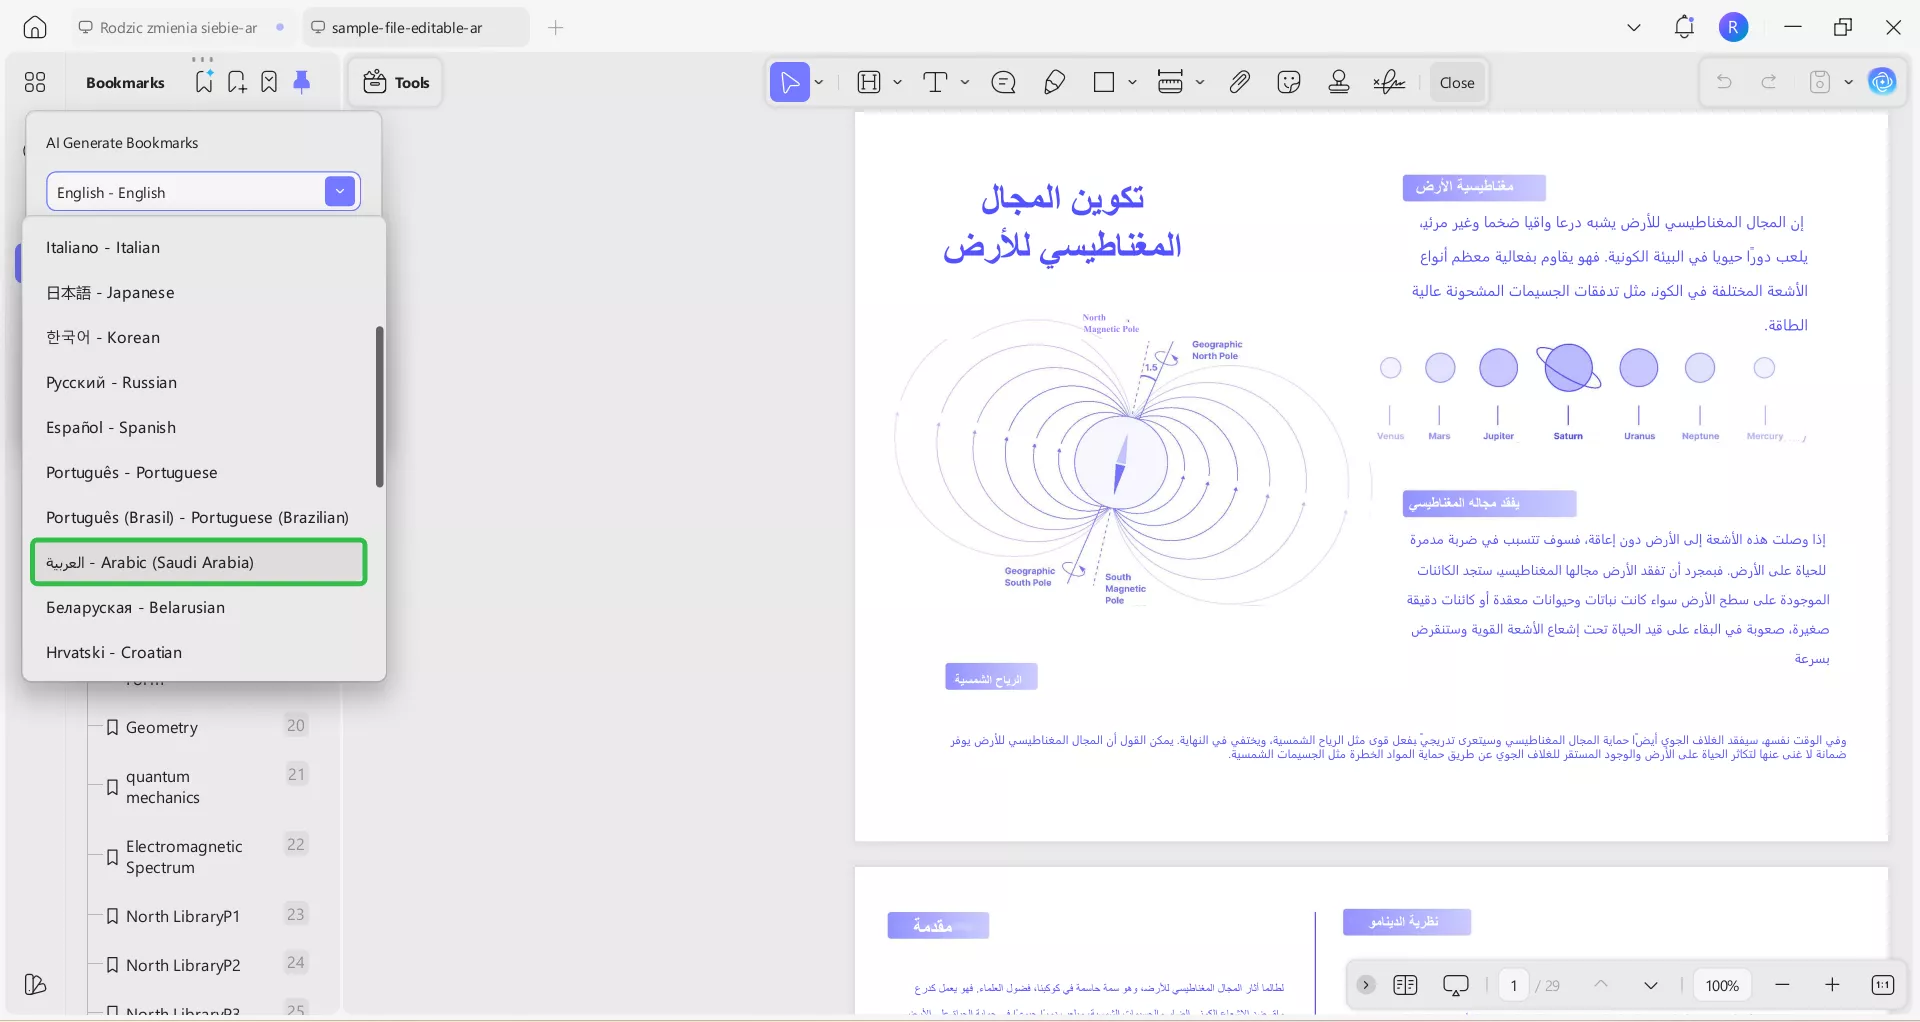Click the 1:1 actual size button
This screenshot has height=1022, width=1920.
click(1882, 985)
